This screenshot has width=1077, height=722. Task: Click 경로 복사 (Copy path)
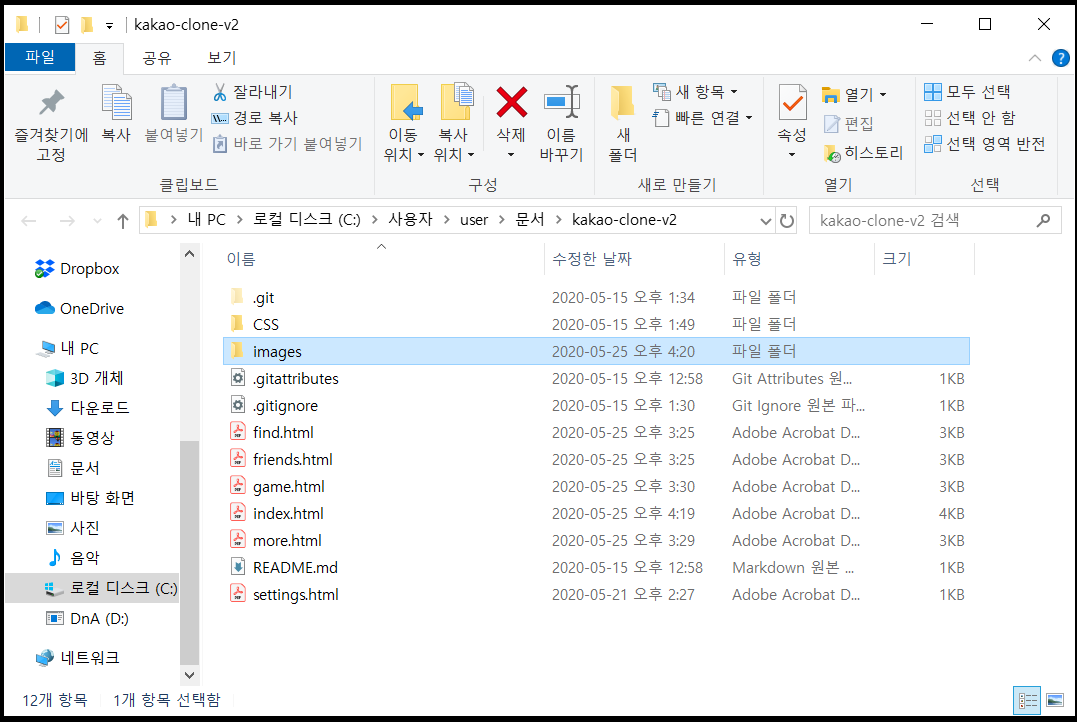tap(254, 117)
